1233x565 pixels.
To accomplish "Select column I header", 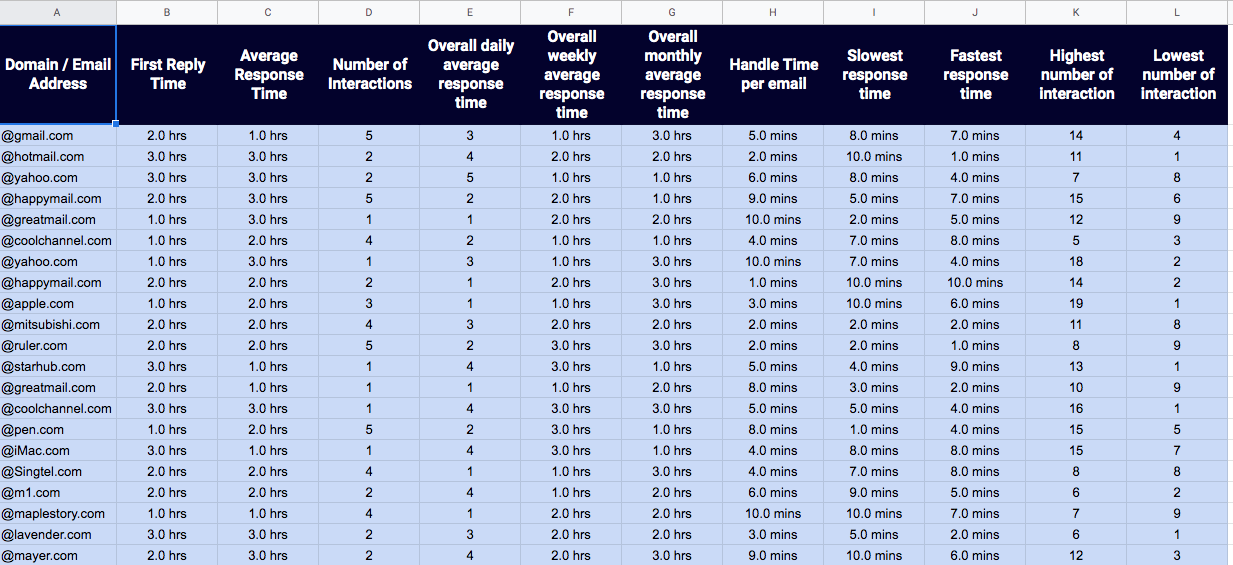I will click(874, 12).
